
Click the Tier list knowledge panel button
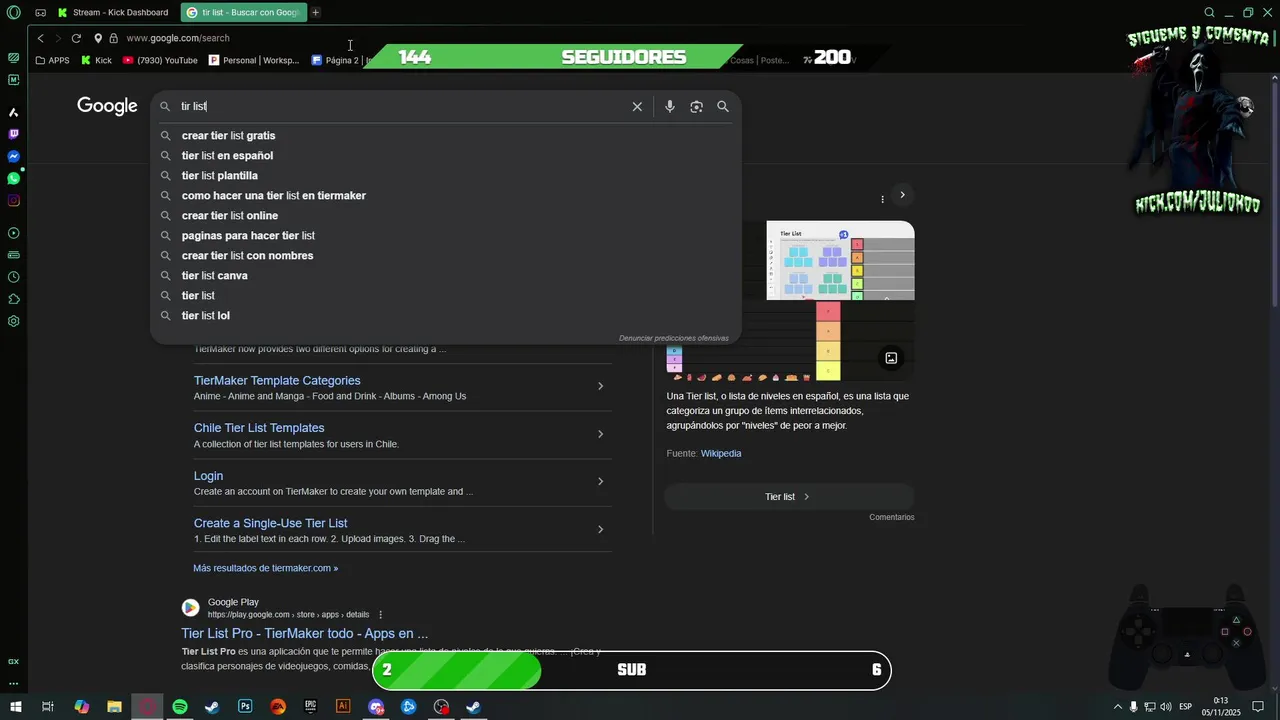[x=789, y=497]
